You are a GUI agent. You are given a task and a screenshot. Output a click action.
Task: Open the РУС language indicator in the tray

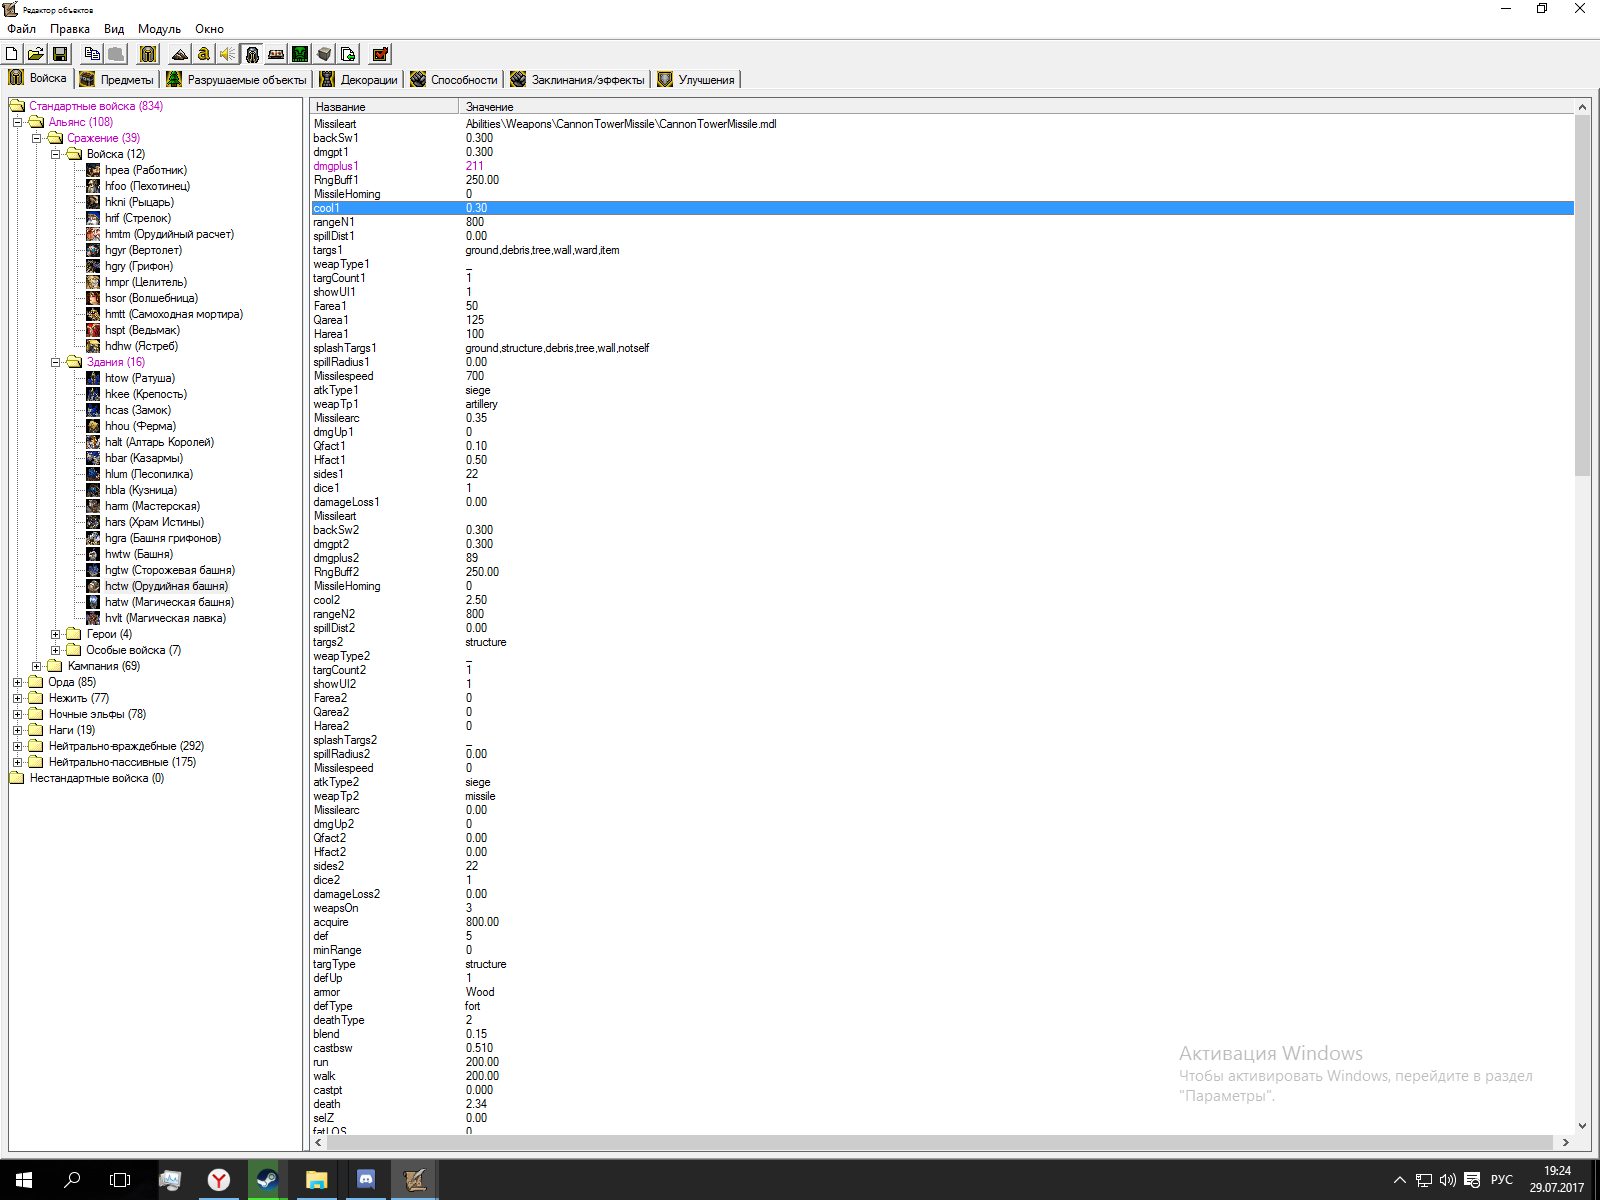coord(1502,1180)
